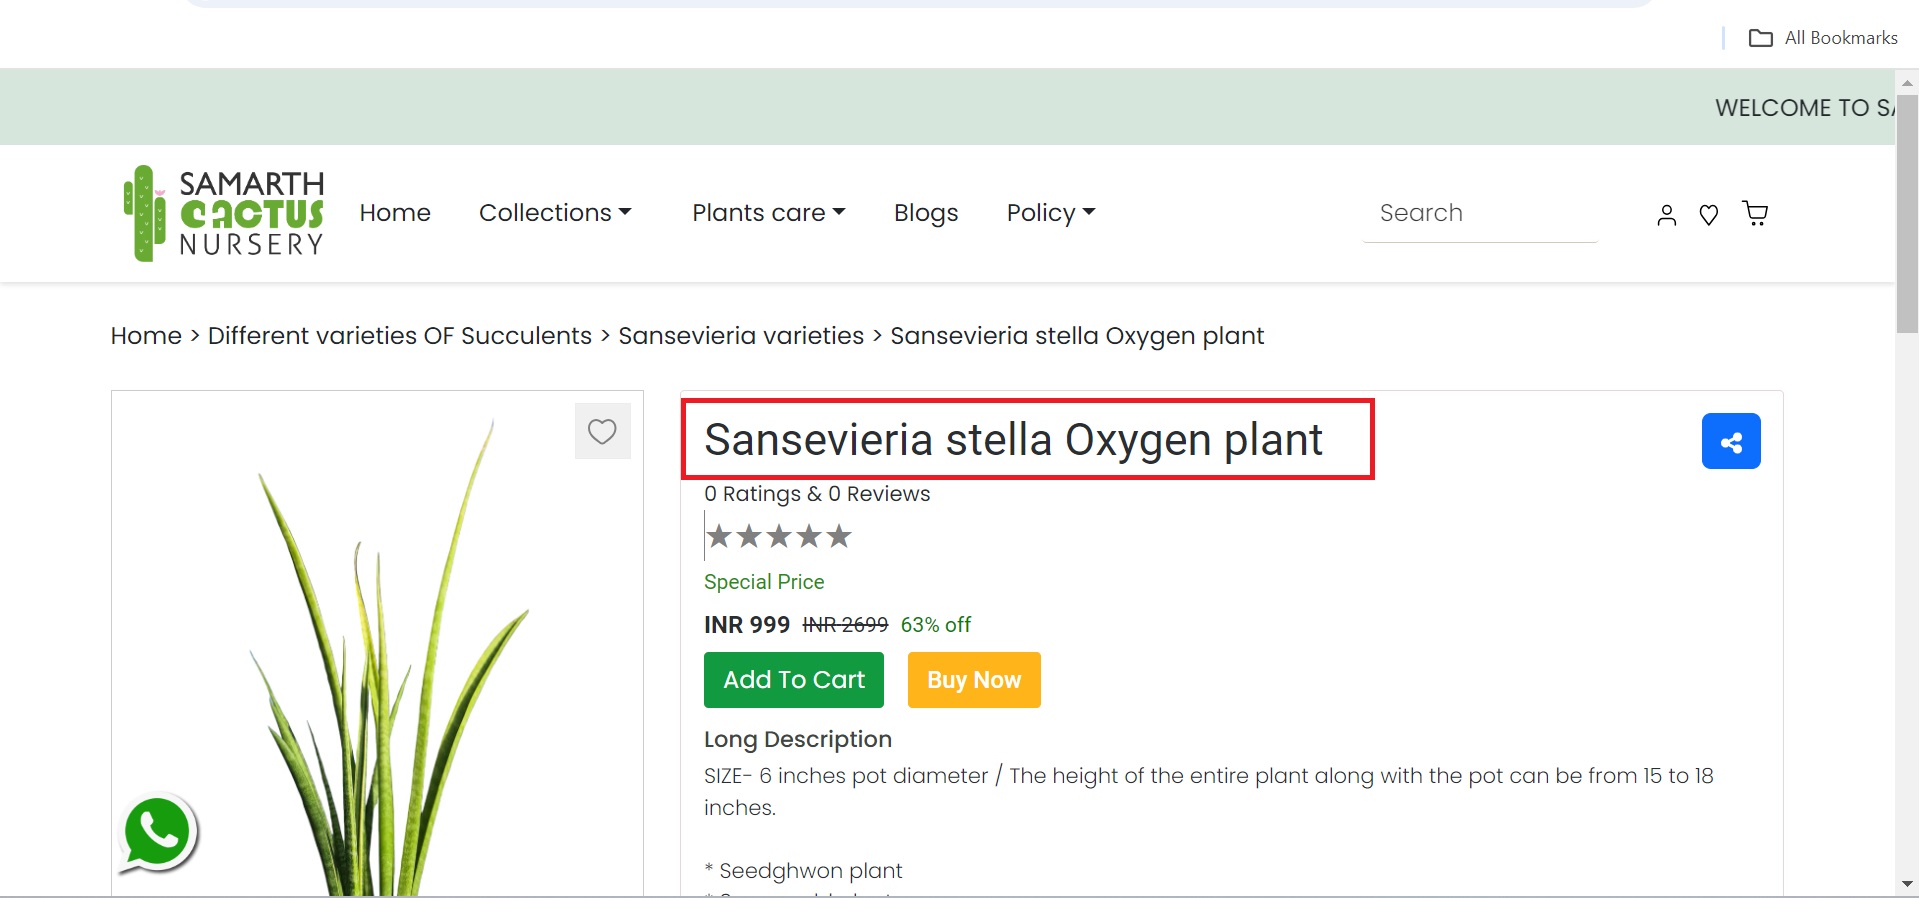The width and height of the screenshot is (1919, 898).
Task: Click the page vertical scrollbar thumb
Action: coord(1907,213)
